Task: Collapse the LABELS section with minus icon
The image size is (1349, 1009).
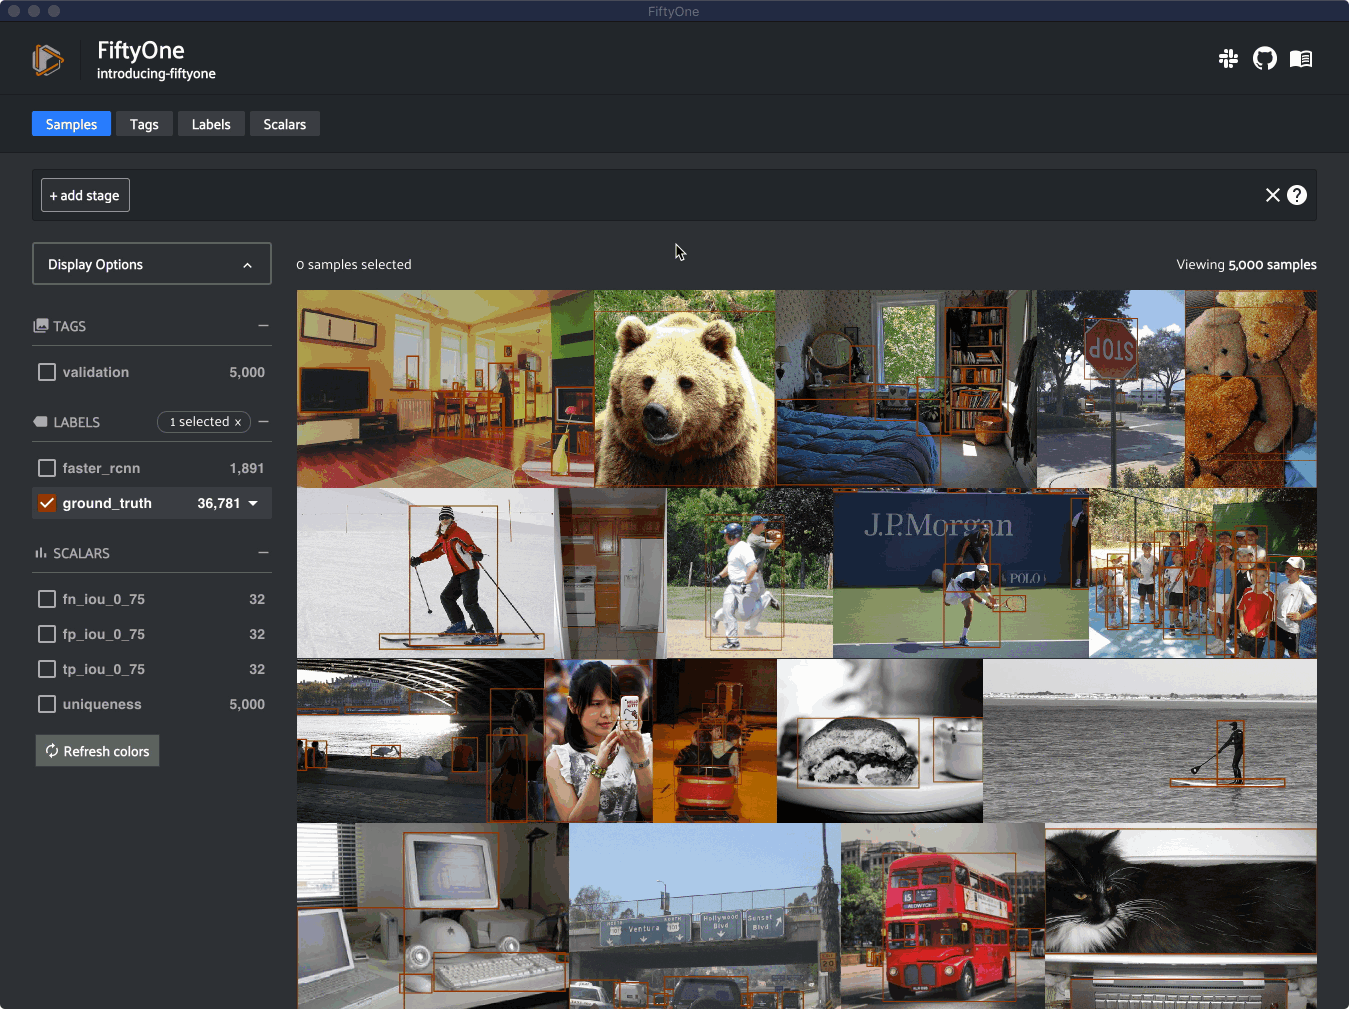Action: tap(263, 422)
